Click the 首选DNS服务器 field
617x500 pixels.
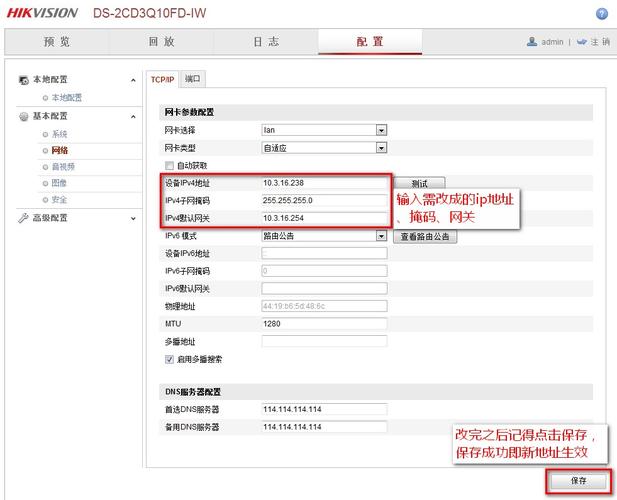[x=324, y=410]
